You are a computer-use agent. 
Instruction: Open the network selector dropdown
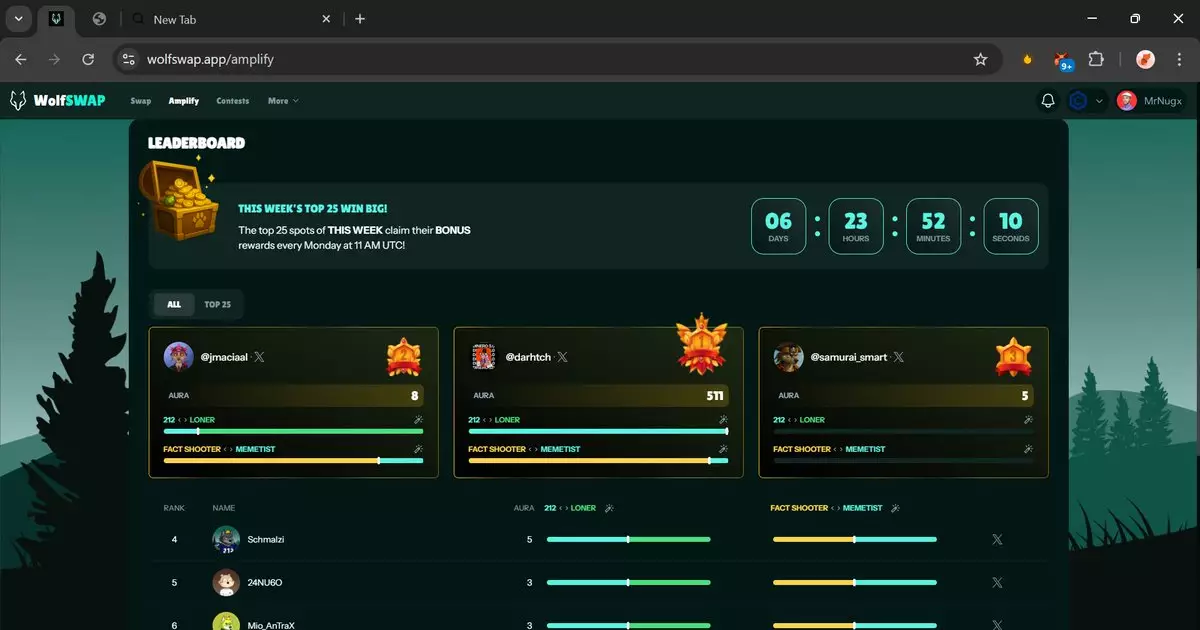point(1085,101)
